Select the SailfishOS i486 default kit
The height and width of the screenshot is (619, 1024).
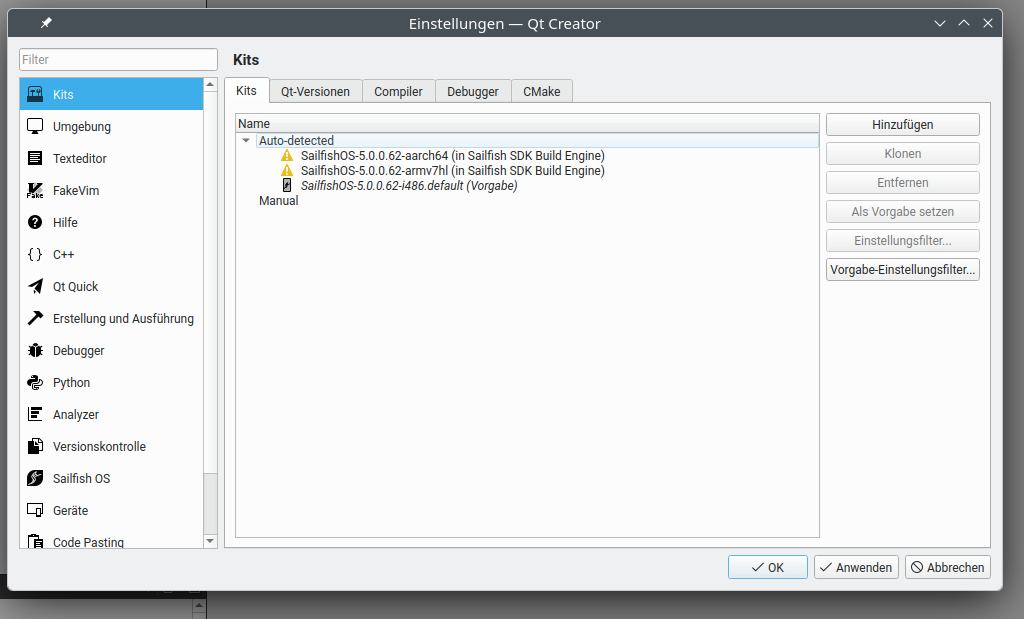click(408, 186)
